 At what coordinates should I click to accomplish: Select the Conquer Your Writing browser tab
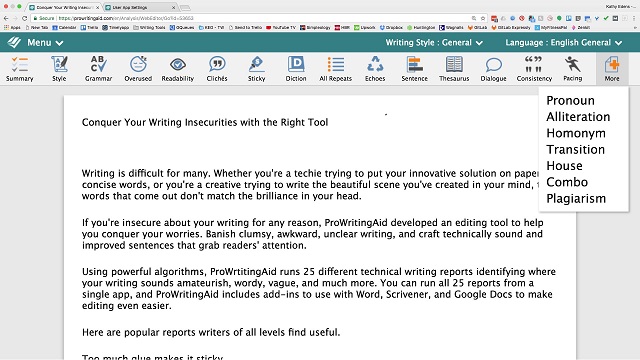(63, 7)
